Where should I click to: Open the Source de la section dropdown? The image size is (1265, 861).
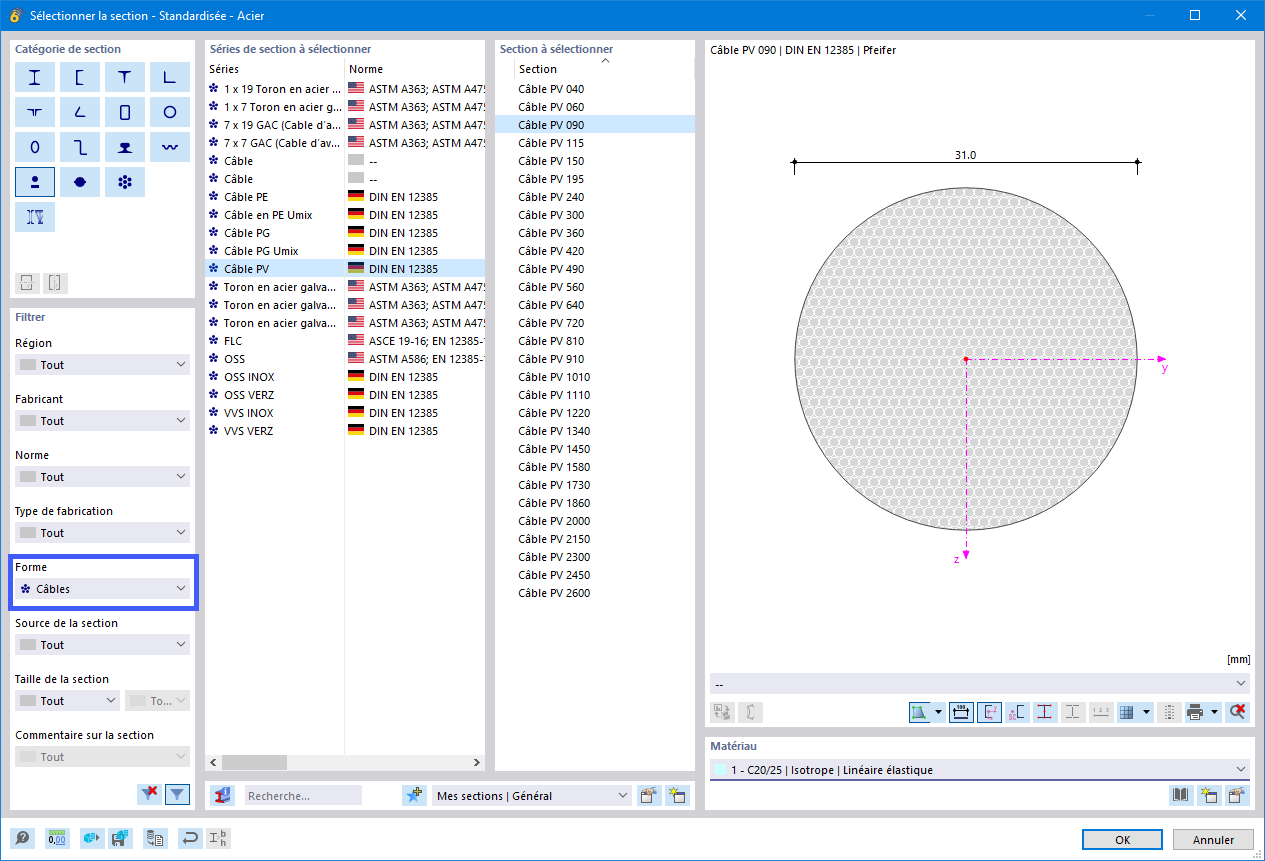[102, 645]
